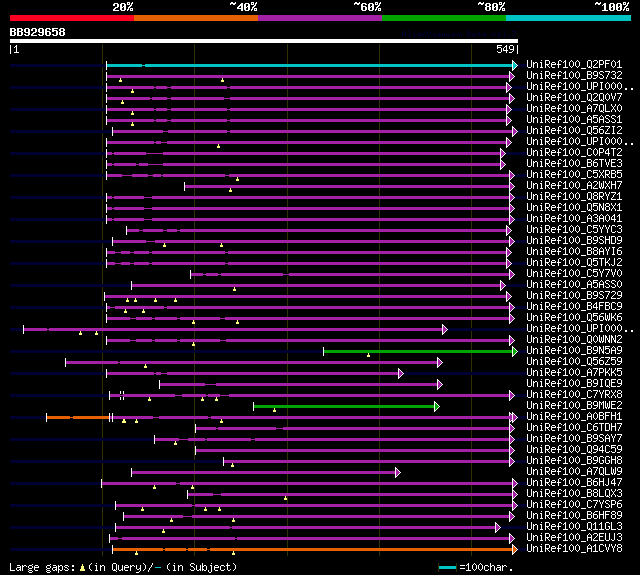Click the purple arrowhead ending the A7QLW9 alignment
Viewport: 640px width, 575px height.
tap(398, 473)
